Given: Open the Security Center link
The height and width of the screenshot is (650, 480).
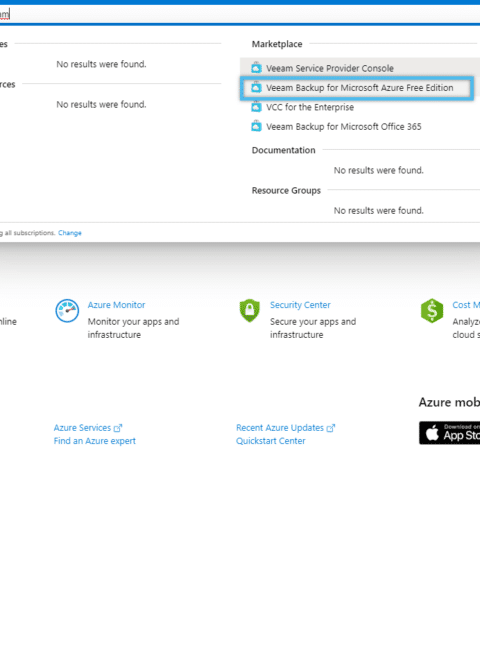Looking at the screenshot, I should (300, 305).
